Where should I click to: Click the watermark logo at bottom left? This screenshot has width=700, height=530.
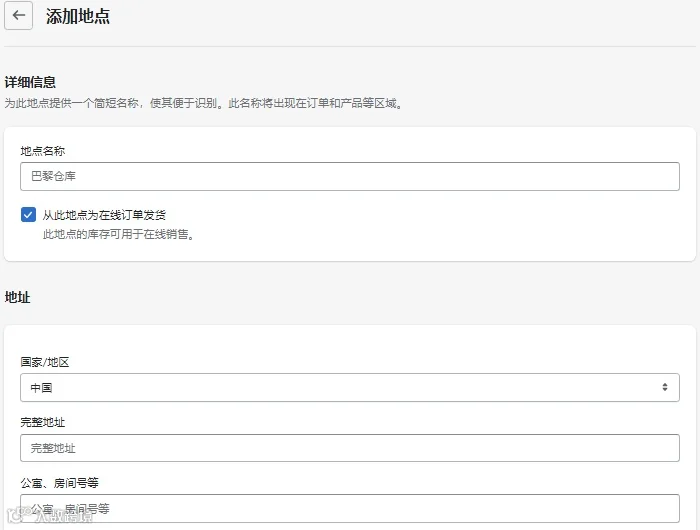click(x=49, y=515)
